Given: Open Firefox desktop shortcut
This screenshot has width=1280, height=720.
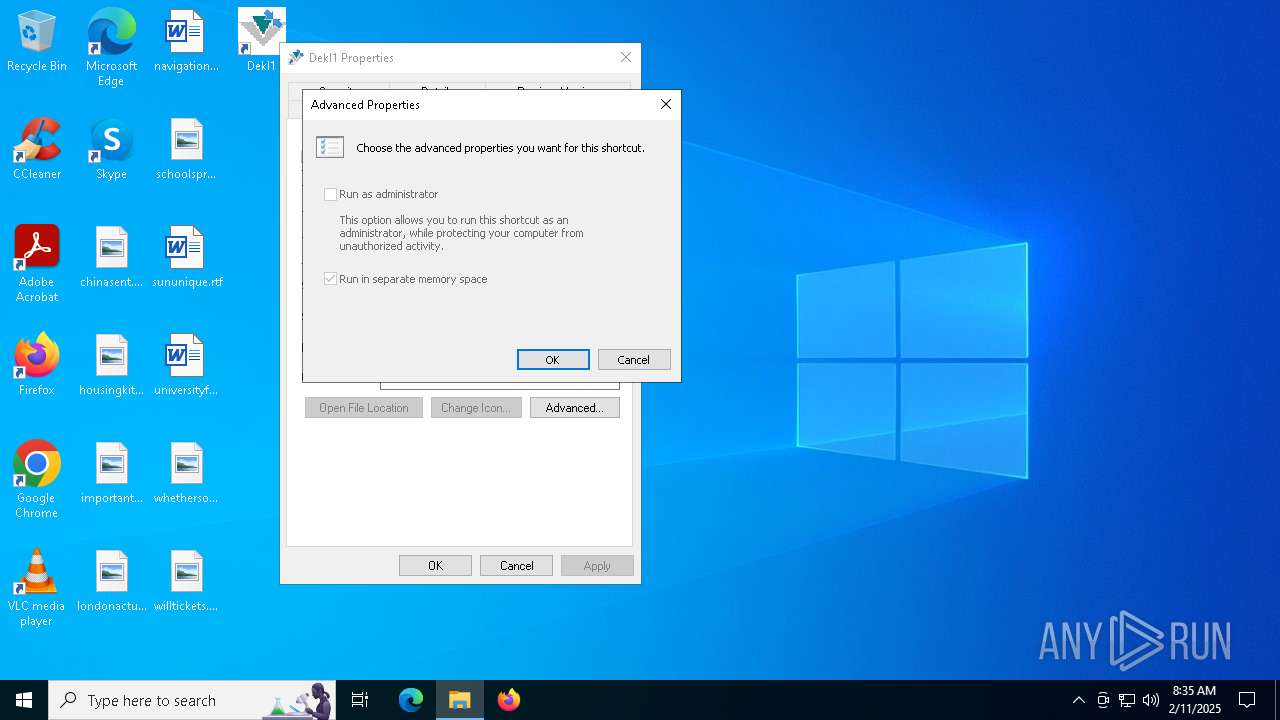Looking at the screenshot, I should (37, 366).
